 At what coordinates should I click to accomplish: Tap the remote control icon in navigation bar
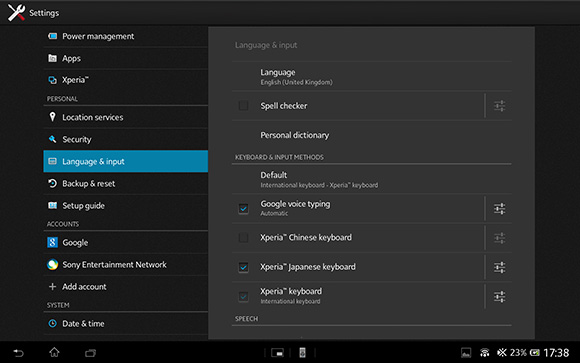pyautogui.click(x=302, y=353)
